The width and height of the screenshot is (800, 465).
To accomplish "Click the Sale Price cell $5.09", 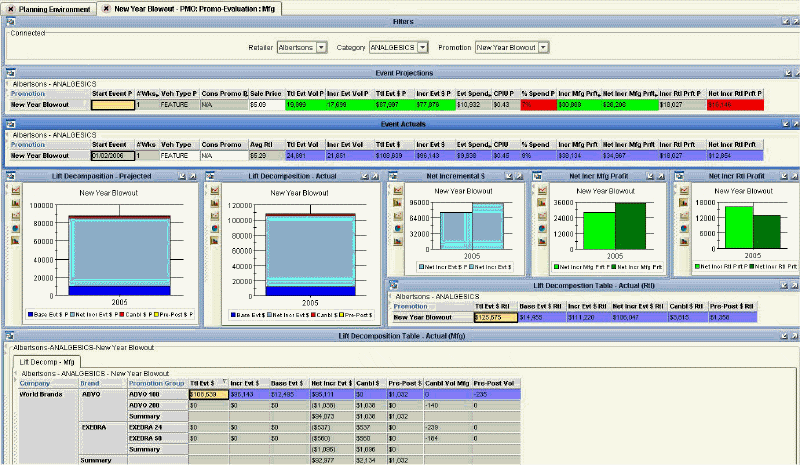I will [x=266, y=105].
